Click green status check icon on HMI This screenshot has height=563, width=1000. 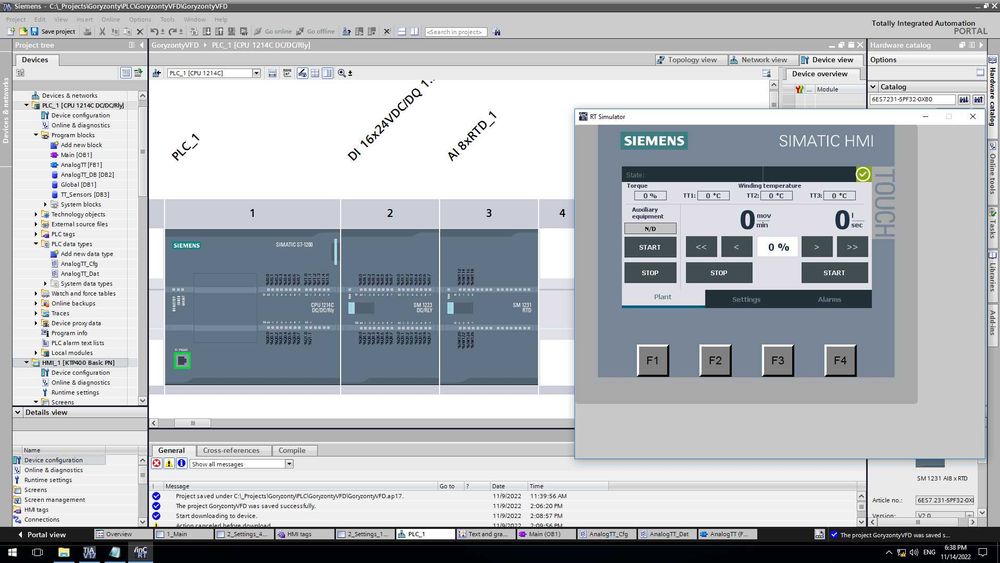(863, 174)
